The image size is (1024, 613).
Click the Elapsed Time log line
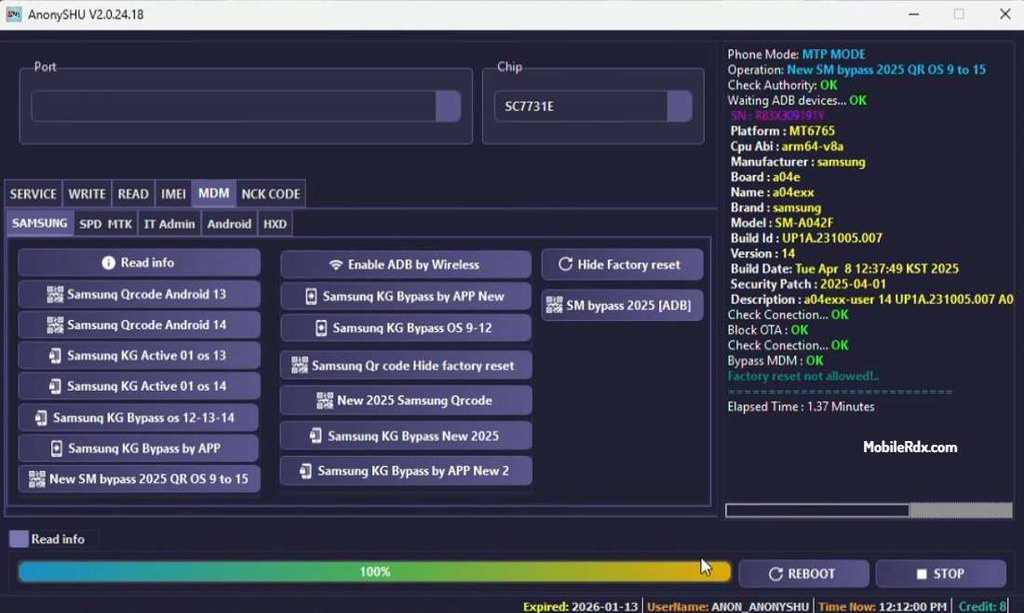(x=801, y=407)
